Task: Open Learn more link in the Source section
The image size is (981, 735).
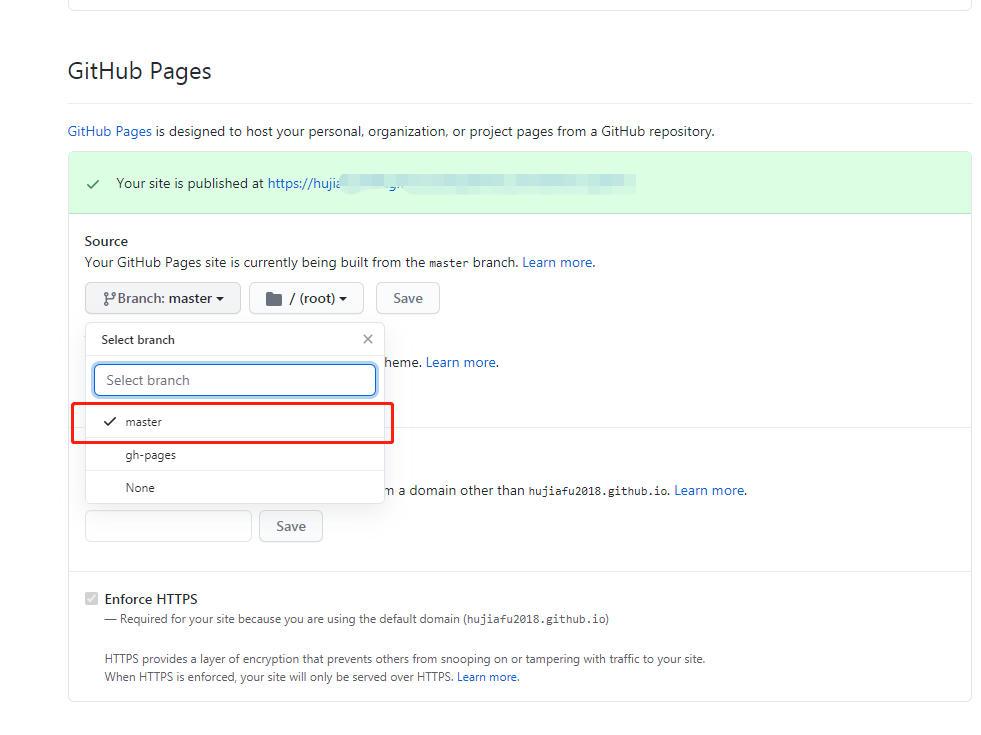Action: click(557, 263)
